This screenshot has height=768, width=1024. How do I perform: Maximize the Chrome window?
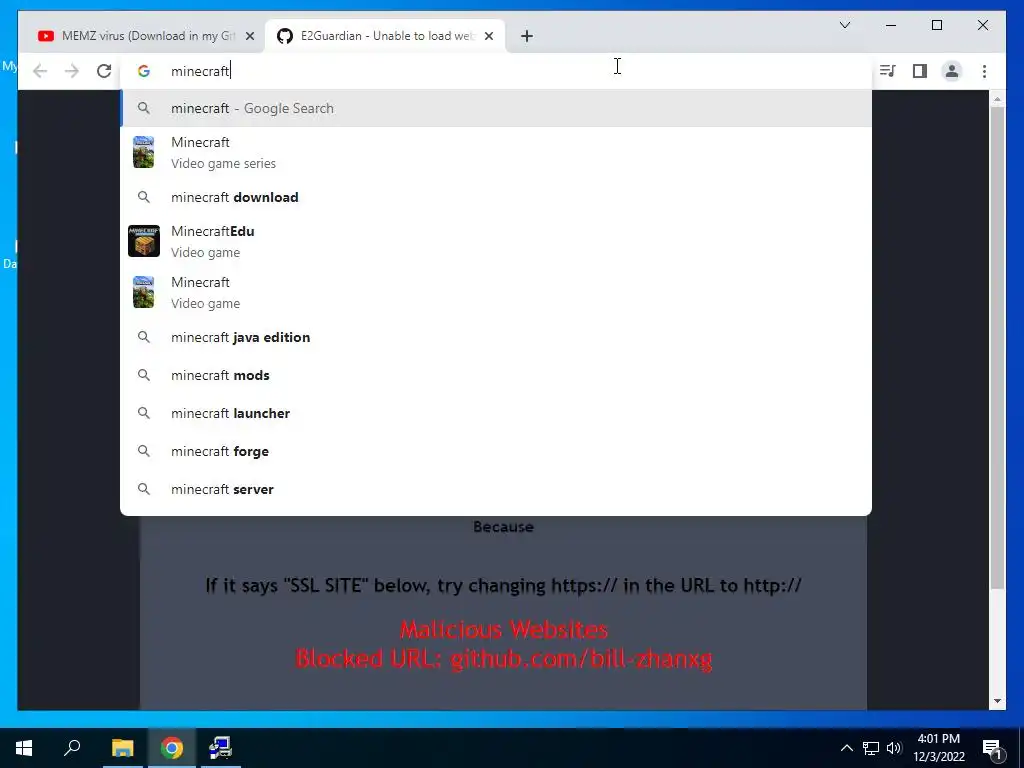click(x=936, y=25)
